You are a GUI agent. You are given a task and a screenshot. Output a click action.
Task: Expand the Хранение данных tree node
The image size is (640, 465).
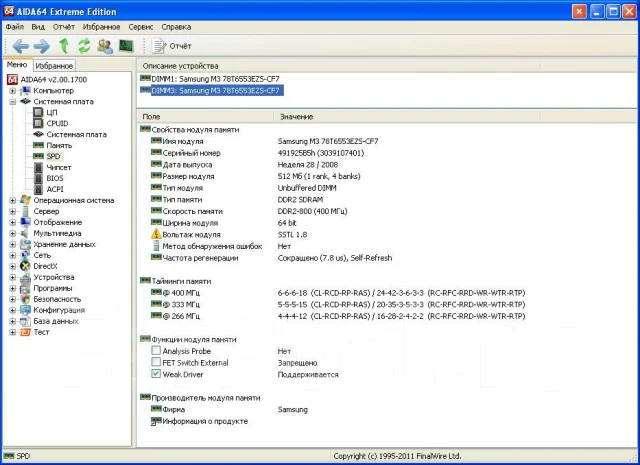(x=13, y=245)
